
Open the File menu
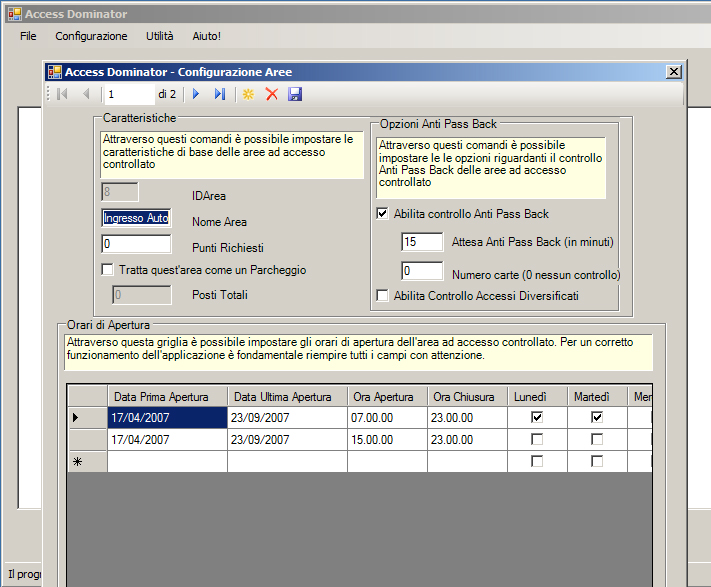pyautogui.click(x=28, y=36)
